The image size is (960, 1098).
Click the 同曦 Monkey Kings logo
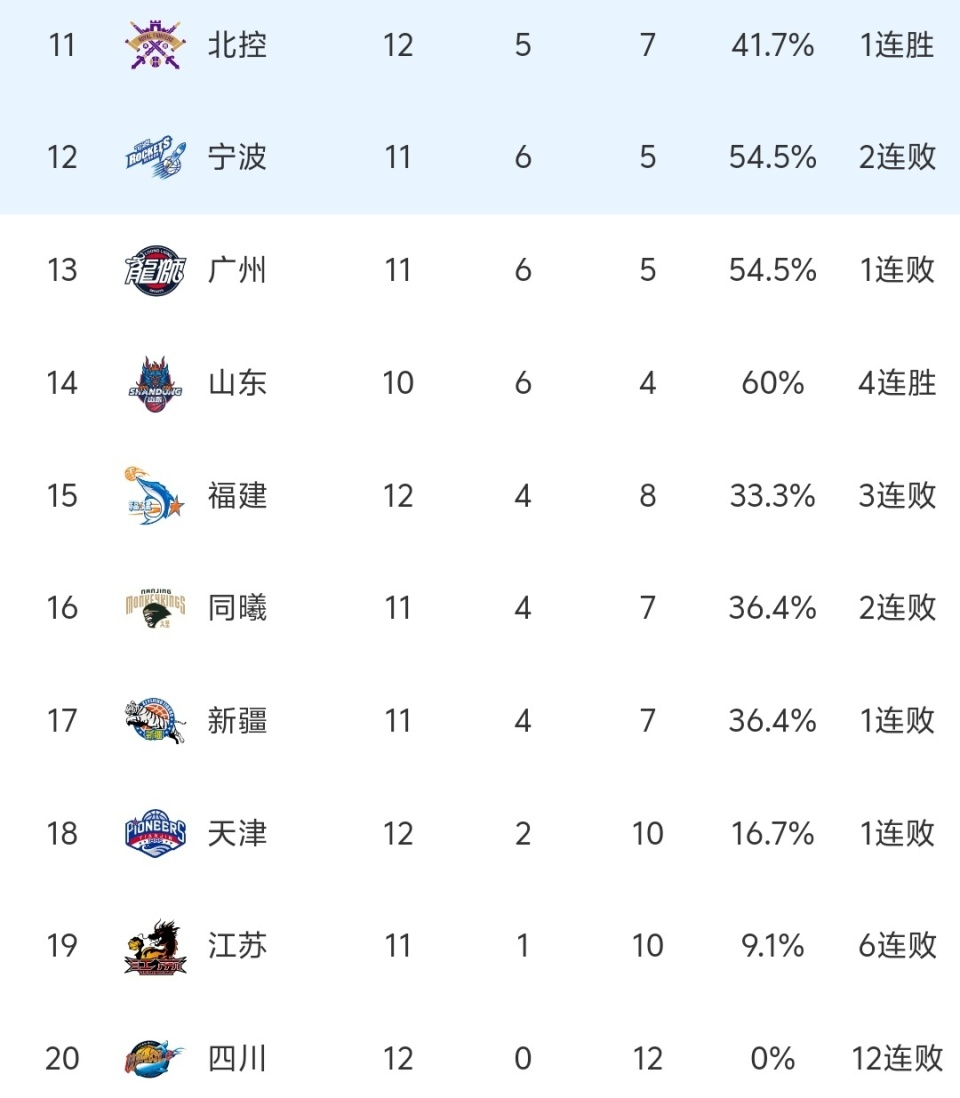tap(155, 608)
